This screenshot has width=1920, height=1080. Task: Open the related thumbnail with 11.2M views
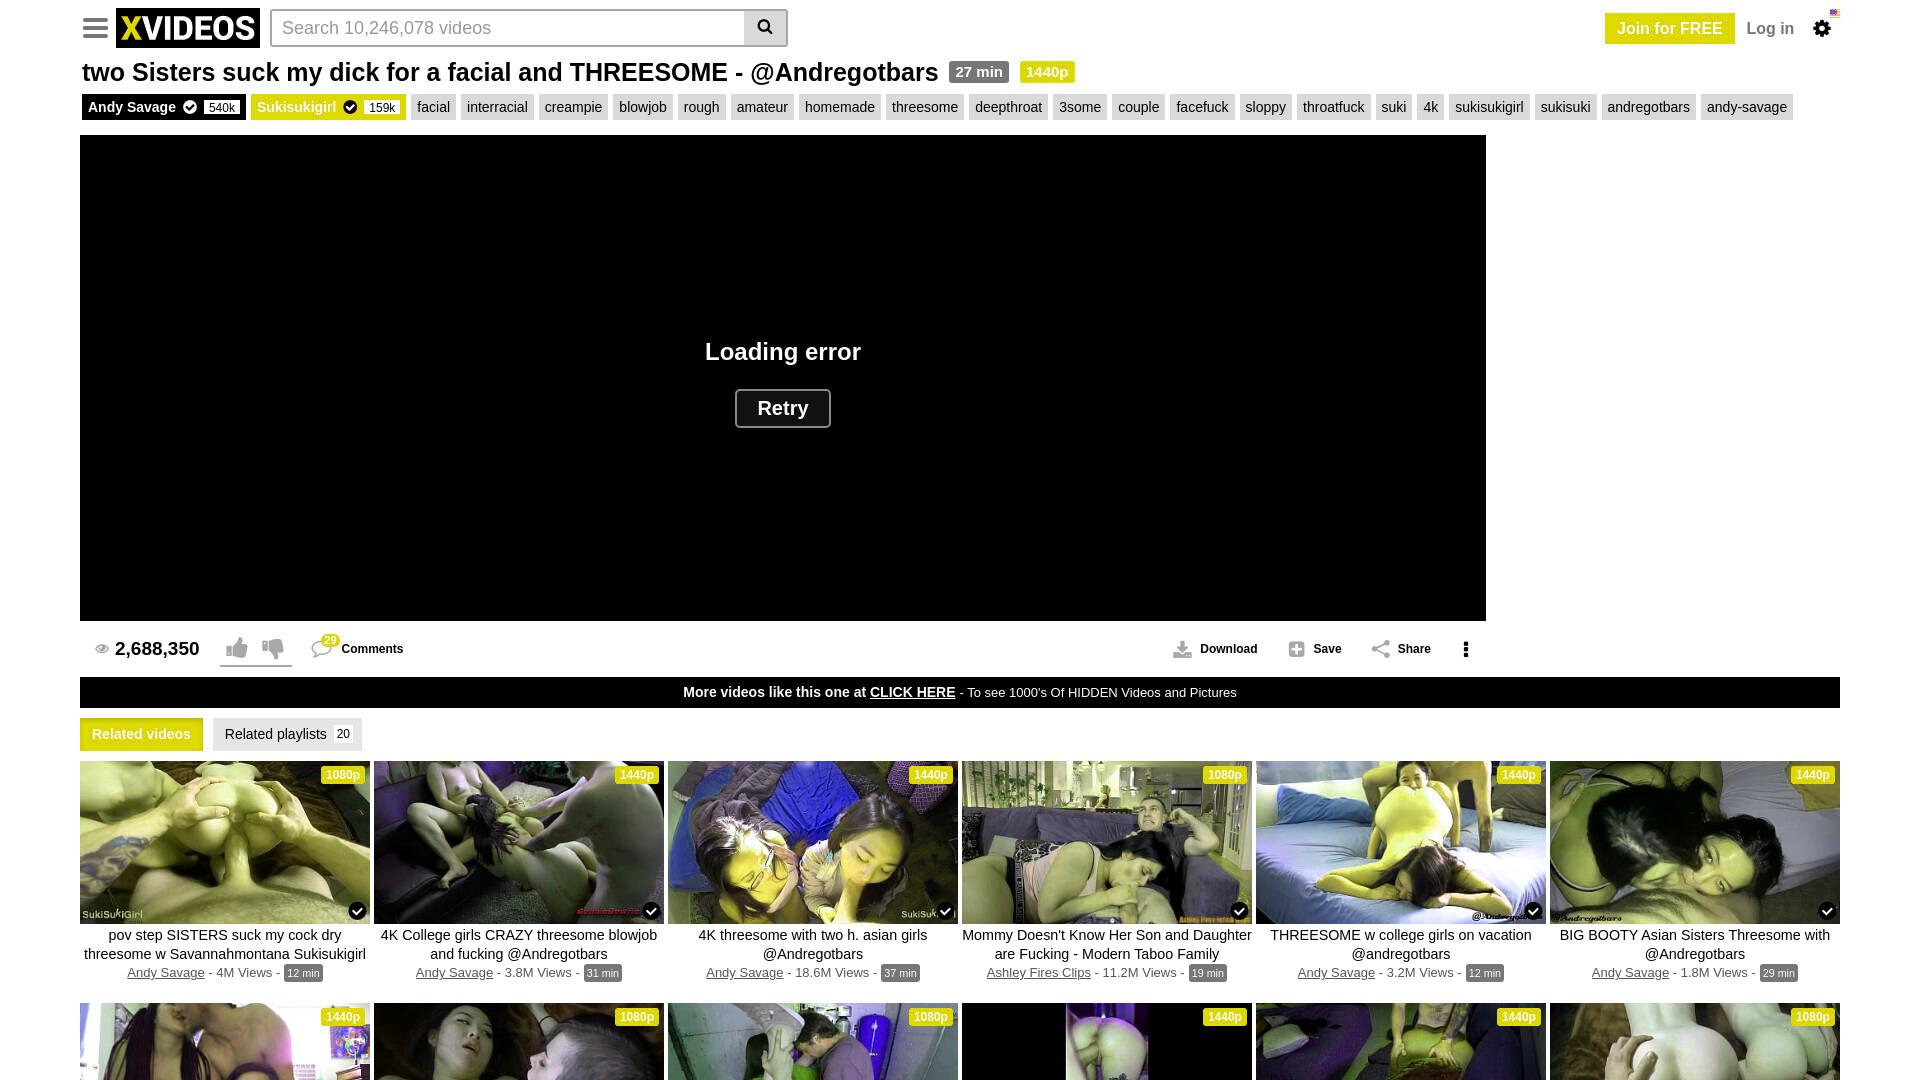(x=1107, y=842)
